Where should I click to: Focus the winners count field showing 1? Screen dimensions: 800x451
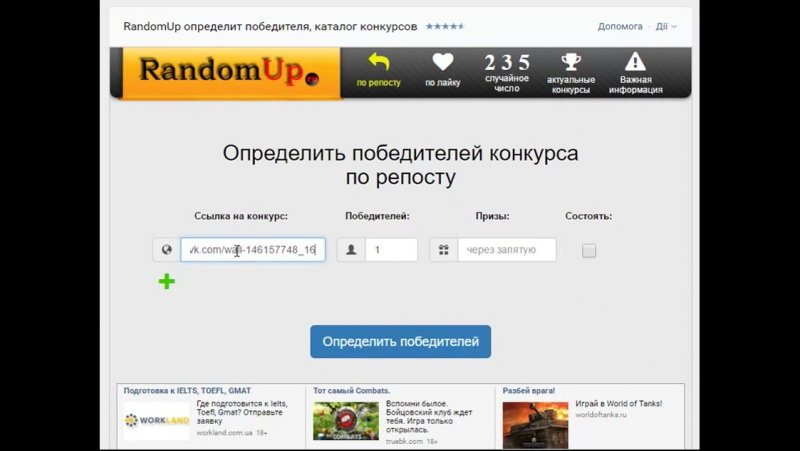click(391, 250)
